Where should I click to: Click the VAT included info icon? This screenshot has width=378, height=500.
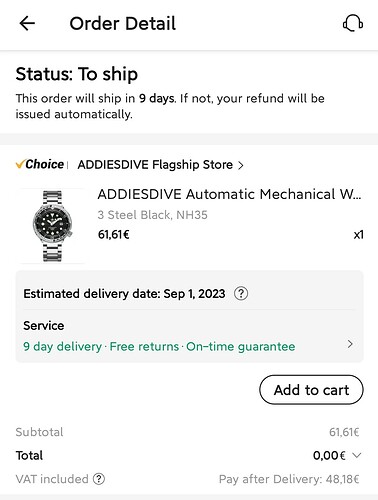[x=99, y=479]
